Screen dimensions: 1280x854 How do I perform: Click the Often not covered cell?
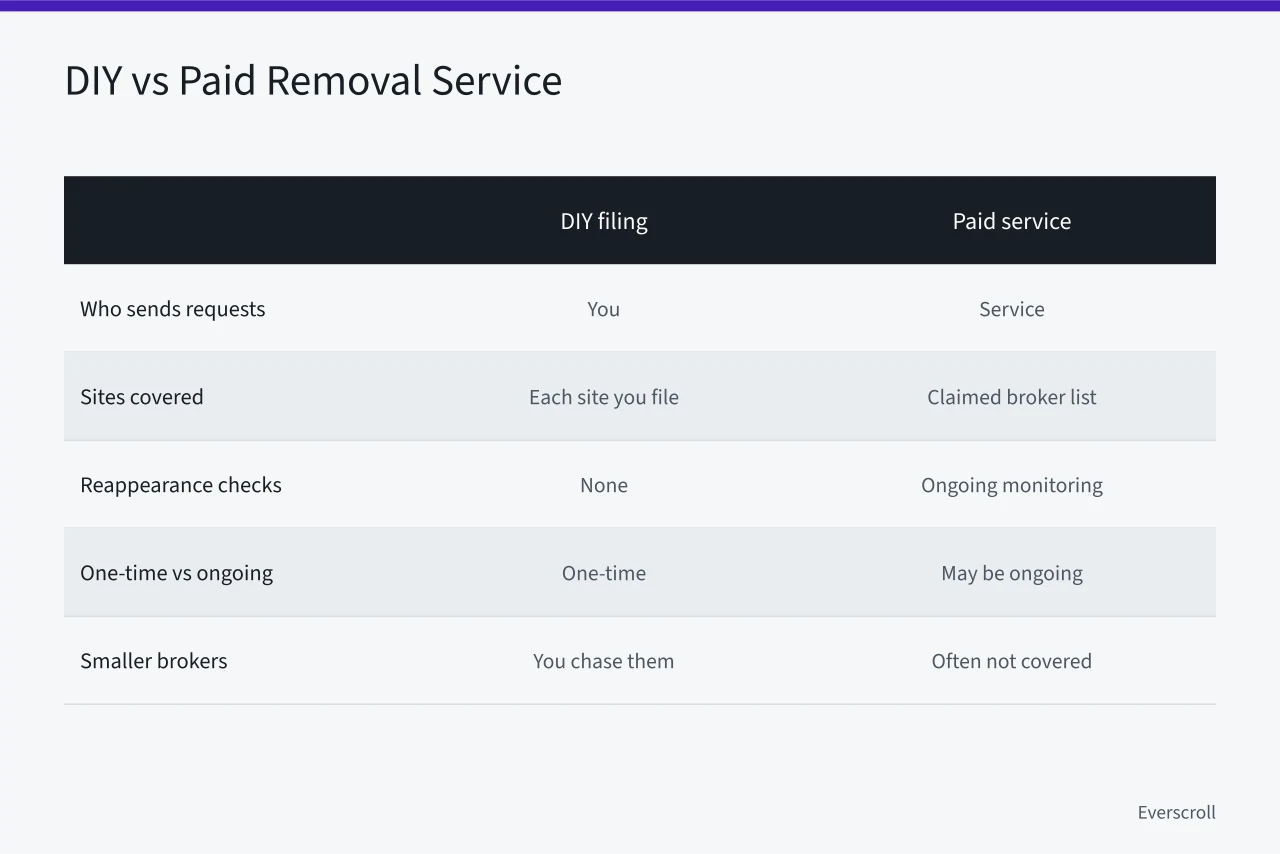click(1011, 661)
